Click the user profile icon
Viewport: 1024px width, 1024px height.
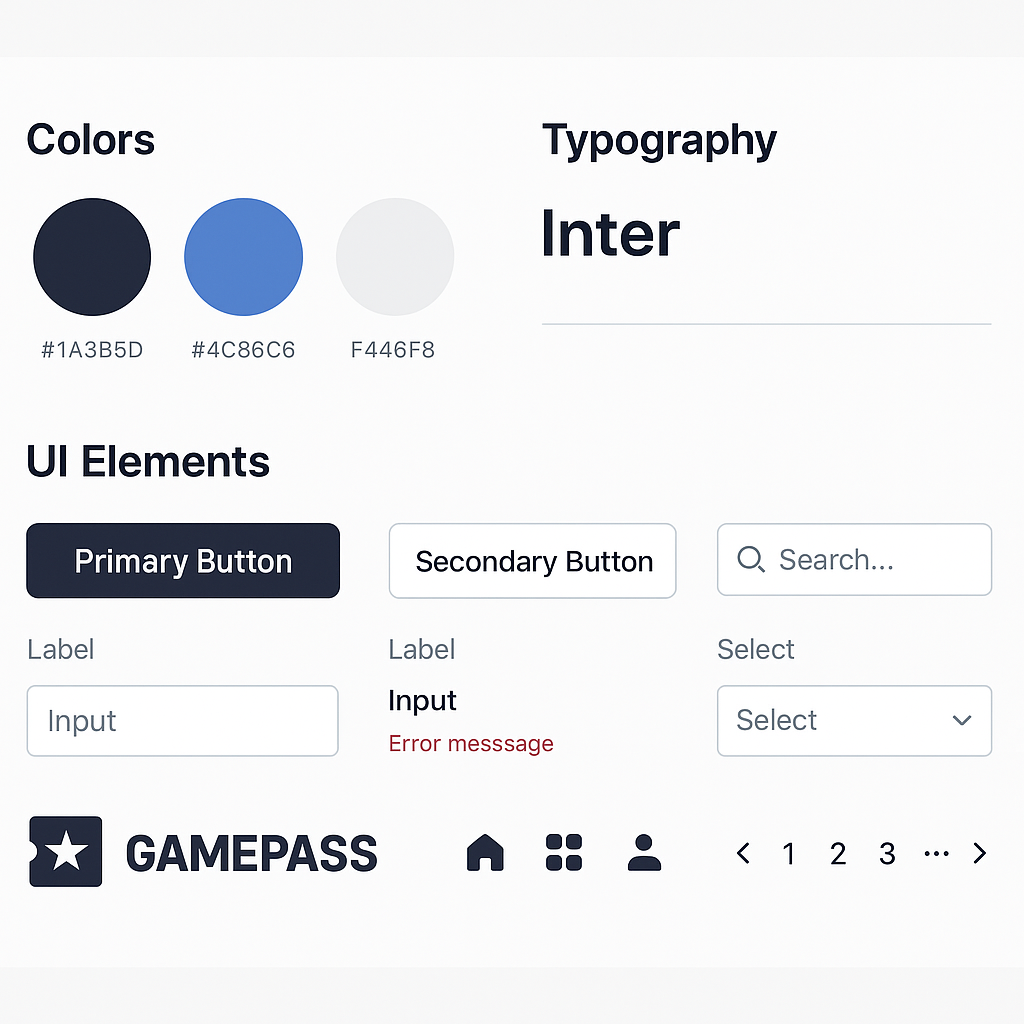click(644, 853)
